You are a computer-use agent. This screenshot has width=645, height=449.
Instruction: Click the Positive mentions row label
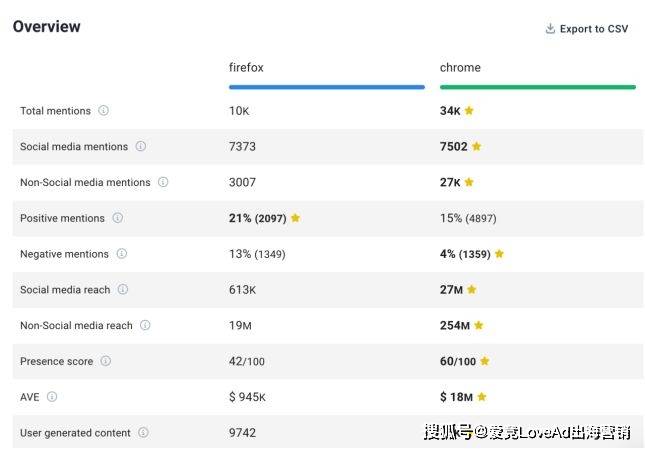(x=62, y=218)
